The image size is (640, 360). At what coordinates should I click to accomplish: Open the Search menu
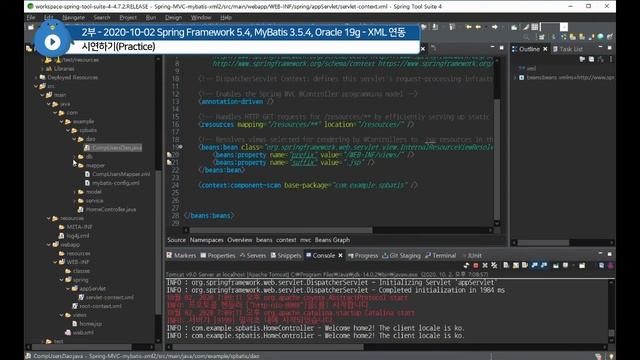102,18
